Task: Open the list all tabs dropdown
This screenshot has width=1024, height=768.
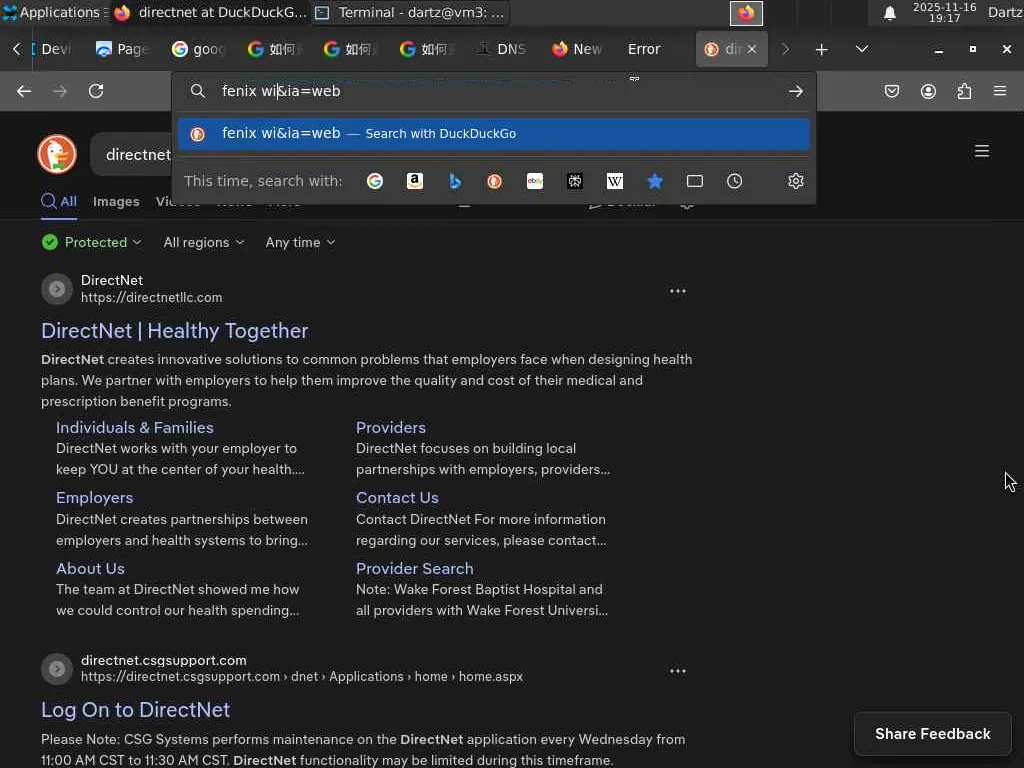Action: pos(862,49)
